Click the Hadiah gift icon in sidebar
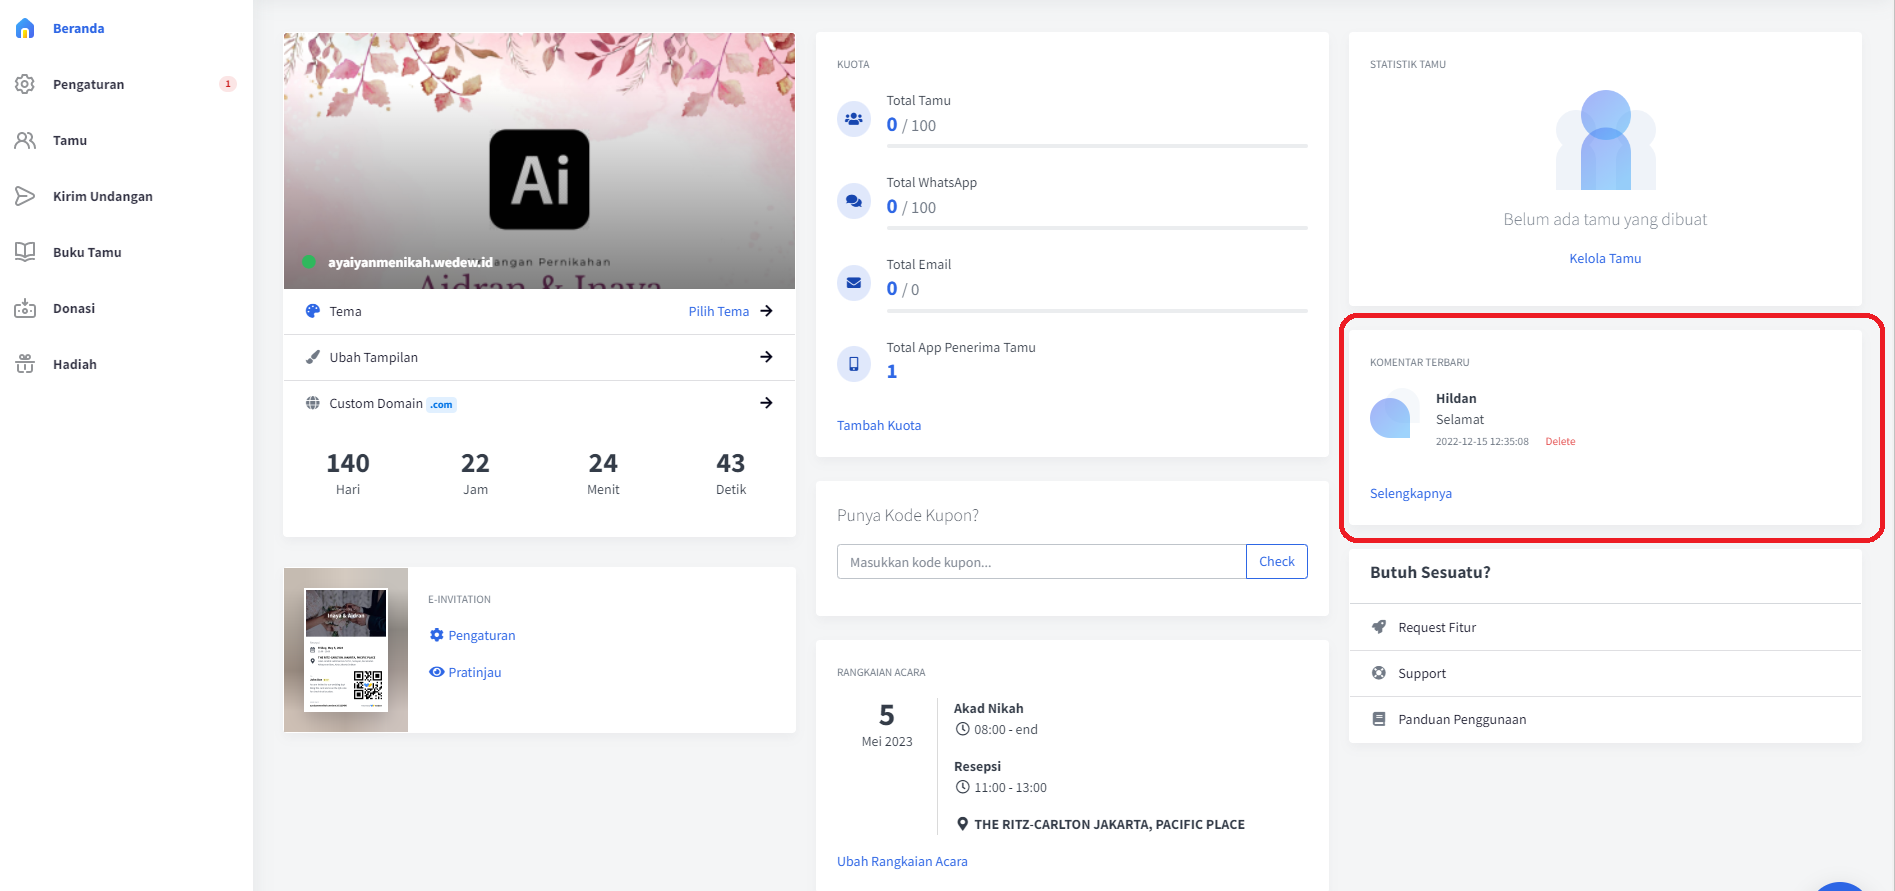The width and height of the screenshot is (1895, 891). click(x=25, y=364)
